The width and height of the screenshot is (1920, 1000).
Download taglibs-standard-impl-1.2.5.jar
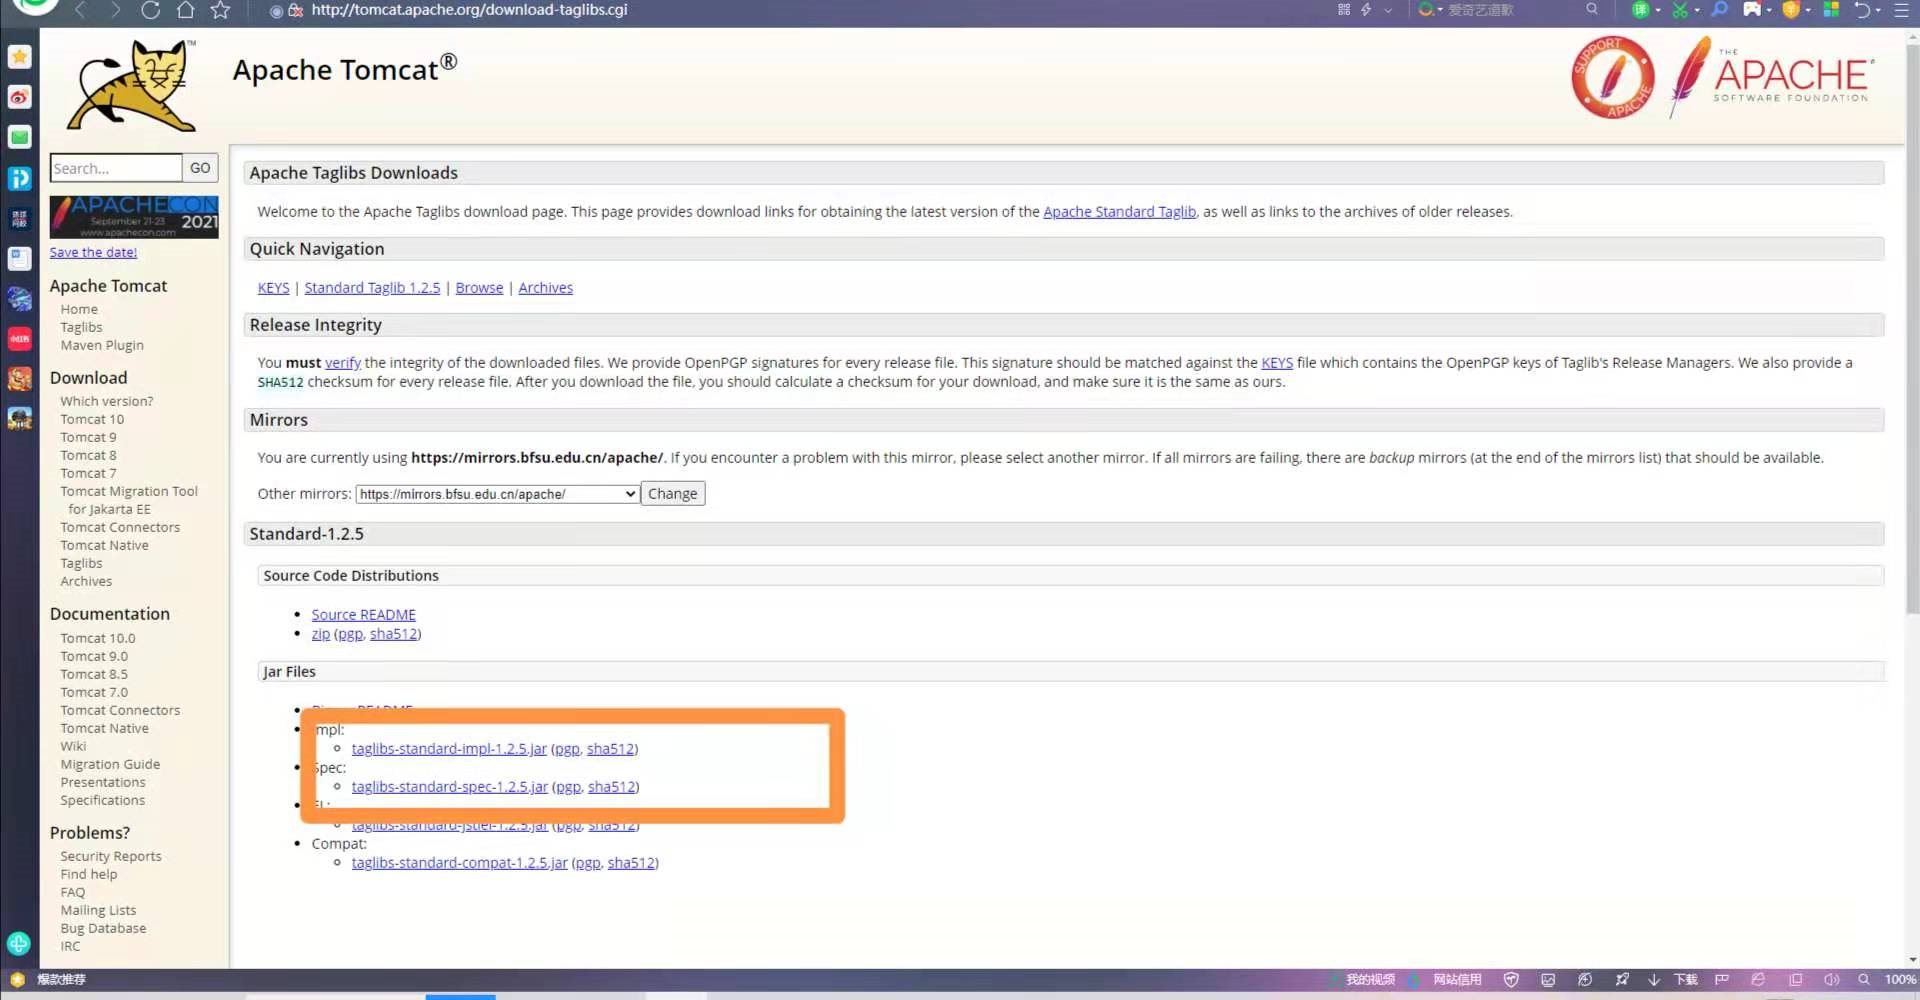[449, 749]
